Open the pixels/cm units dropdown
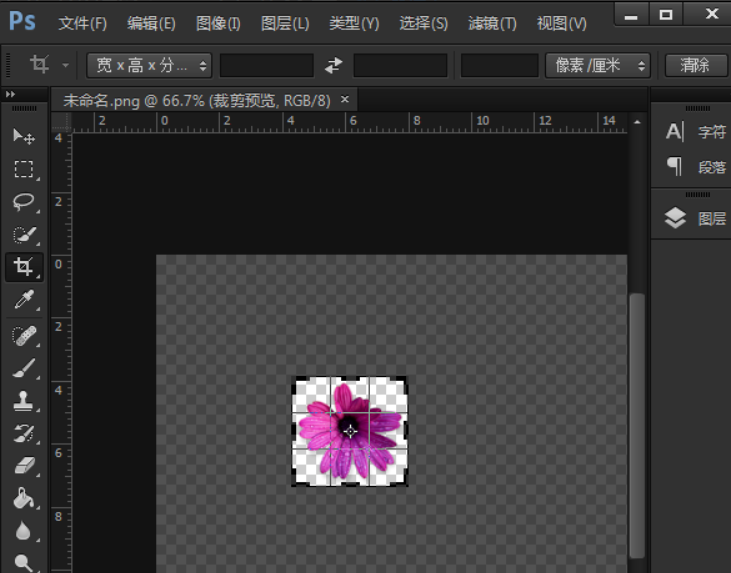 point(598,65)
